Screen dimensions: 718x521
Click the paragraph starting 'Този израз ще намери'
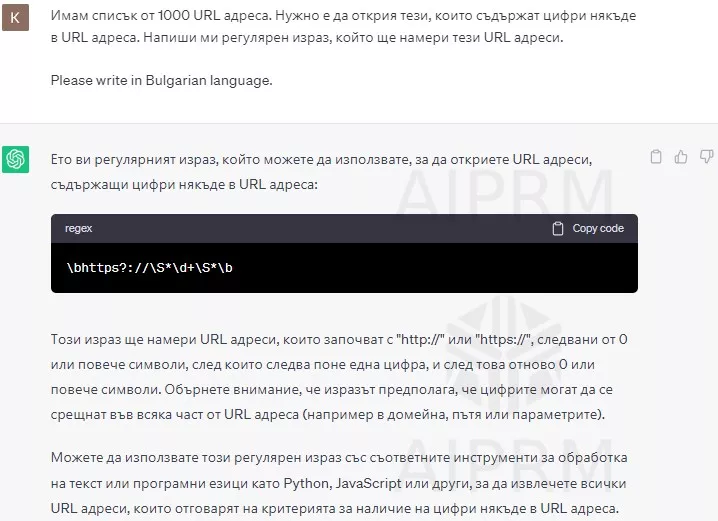[339, 377]
